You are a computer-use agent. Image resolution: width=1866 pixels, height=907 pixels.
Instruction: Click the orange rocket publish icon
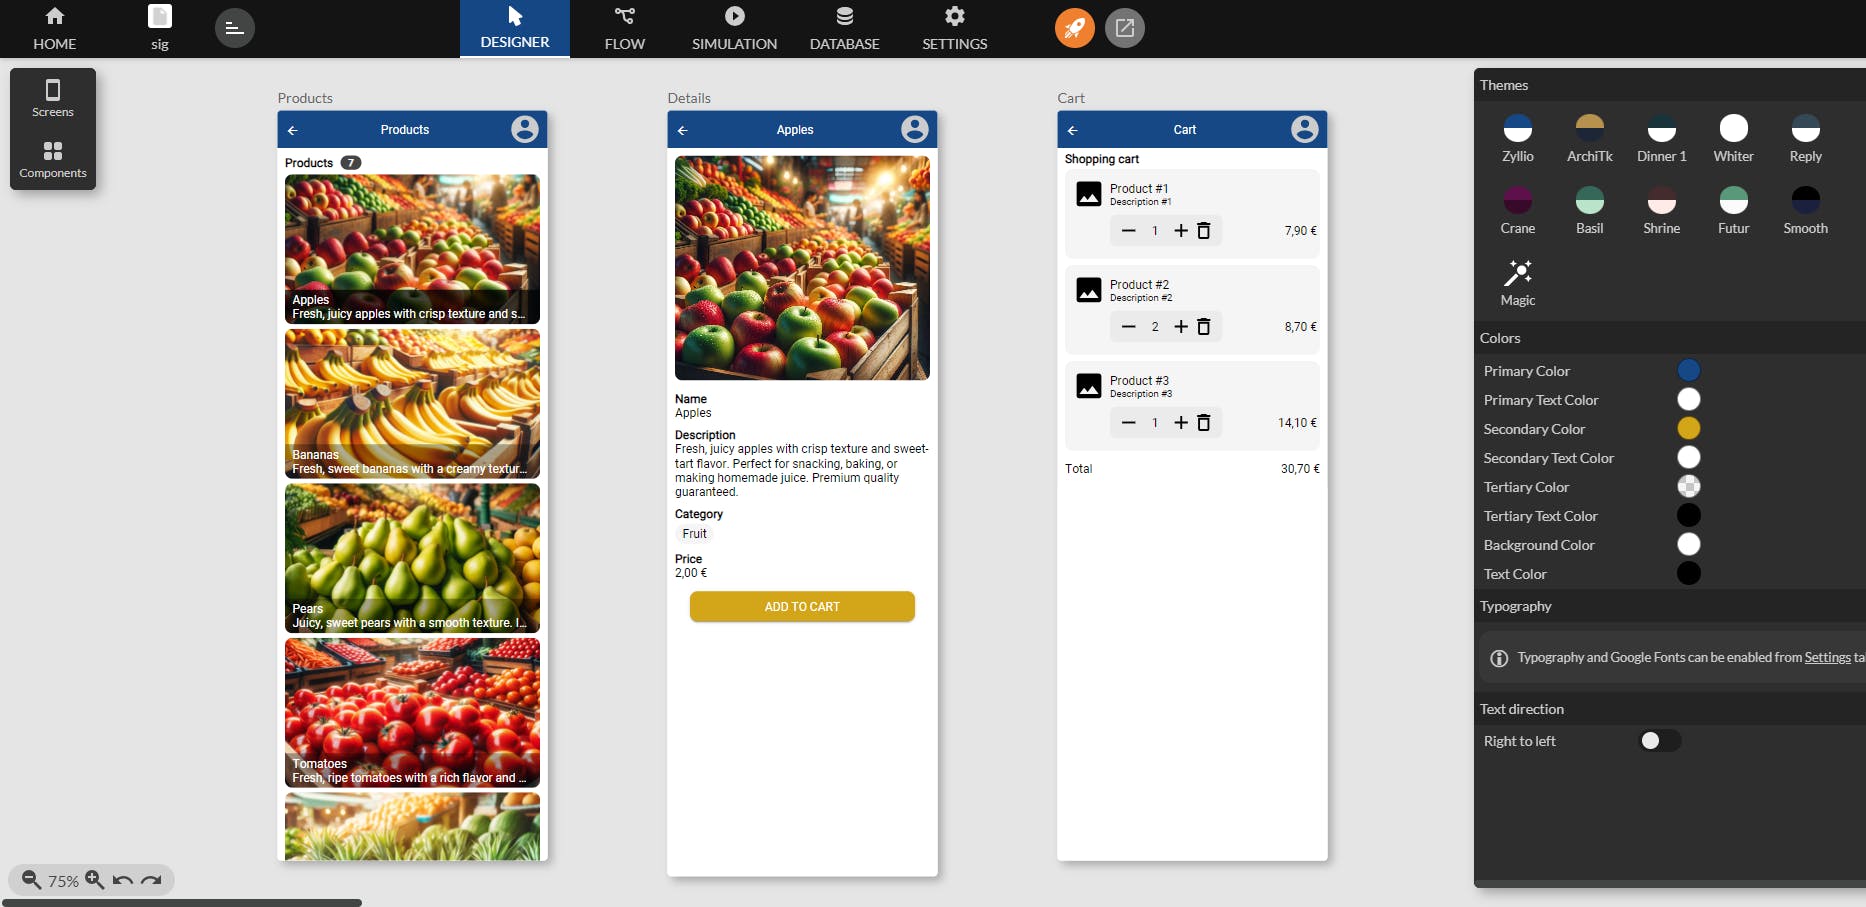point(1074,28)
